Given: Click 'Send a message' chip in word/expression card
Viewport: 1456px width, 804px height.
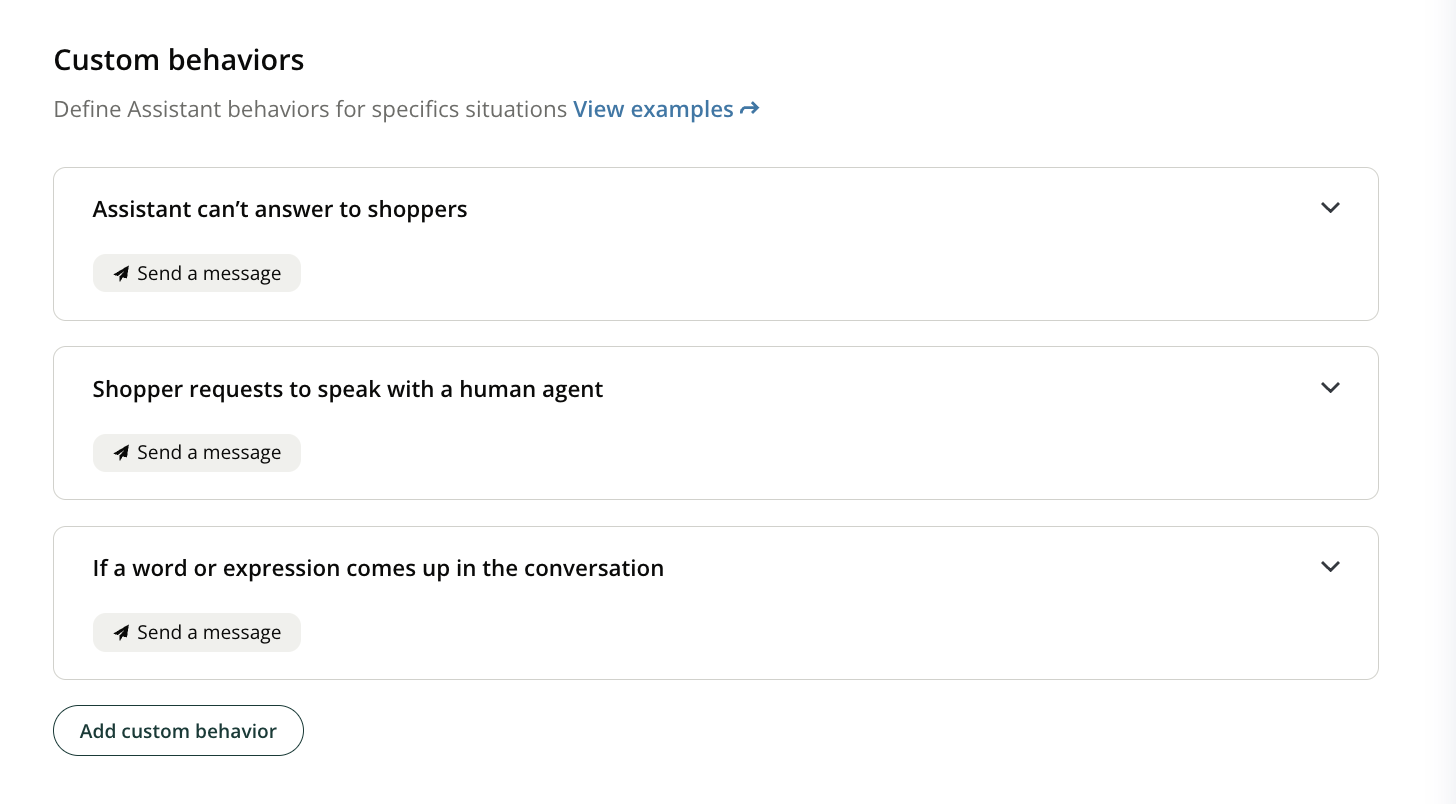Looking at the screenshot, I should coord(208,633).
